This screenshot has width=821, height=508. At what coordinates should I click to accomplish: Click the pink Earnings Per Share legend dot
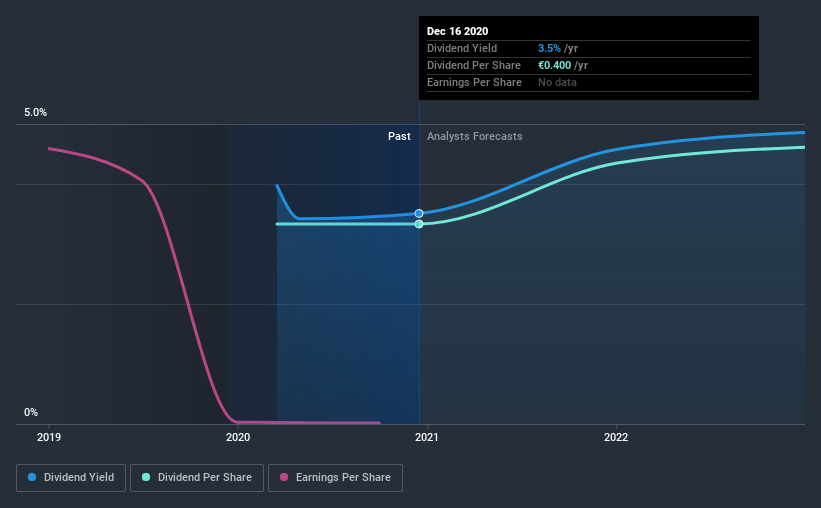pyautogui.click(x=284, y=477)
